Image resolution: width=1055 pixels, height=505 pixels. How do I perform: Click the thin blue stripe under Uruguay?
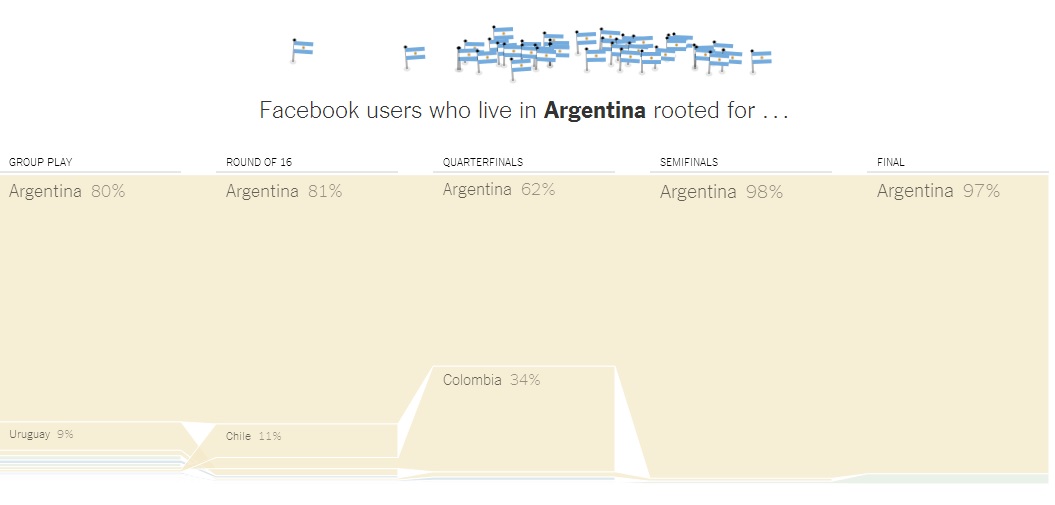click(91, 462)
